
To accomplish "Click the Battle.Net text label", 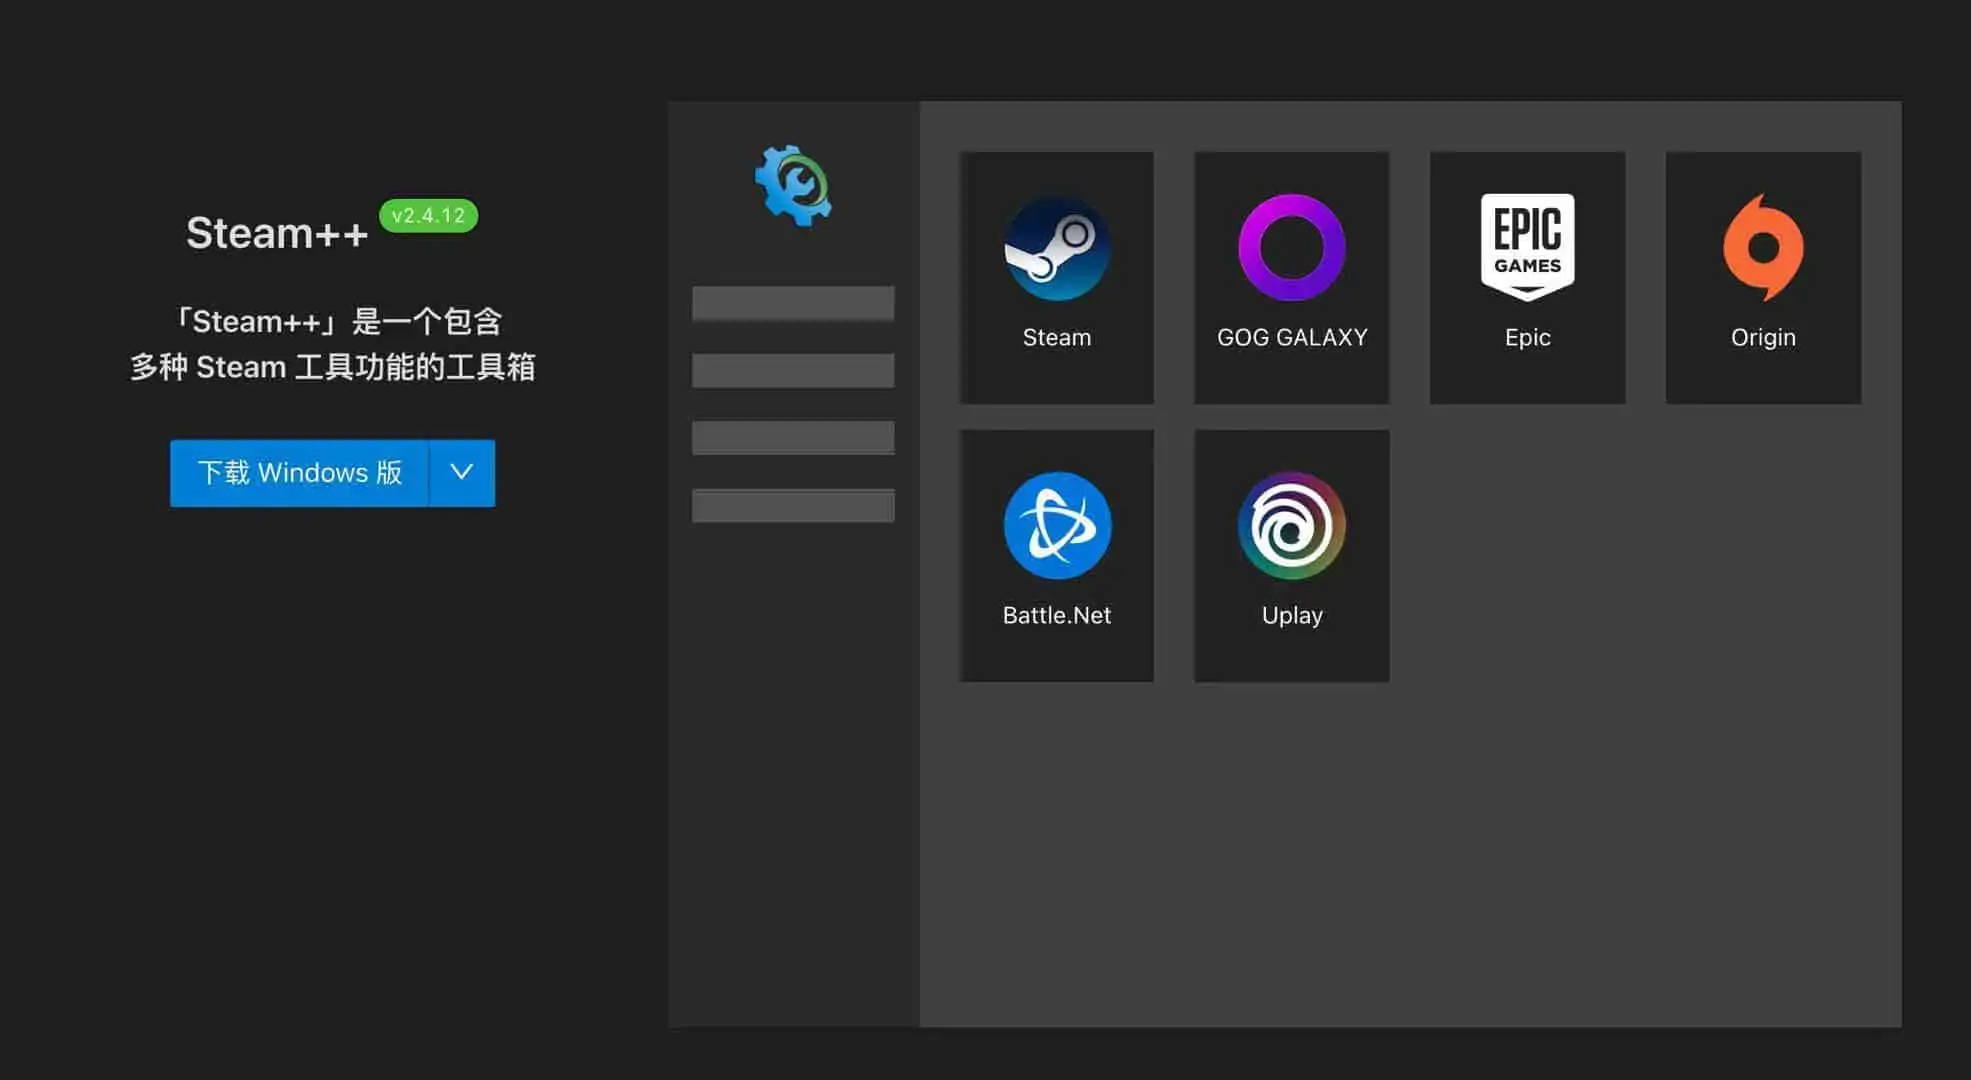I will [x=1057, y=615].
